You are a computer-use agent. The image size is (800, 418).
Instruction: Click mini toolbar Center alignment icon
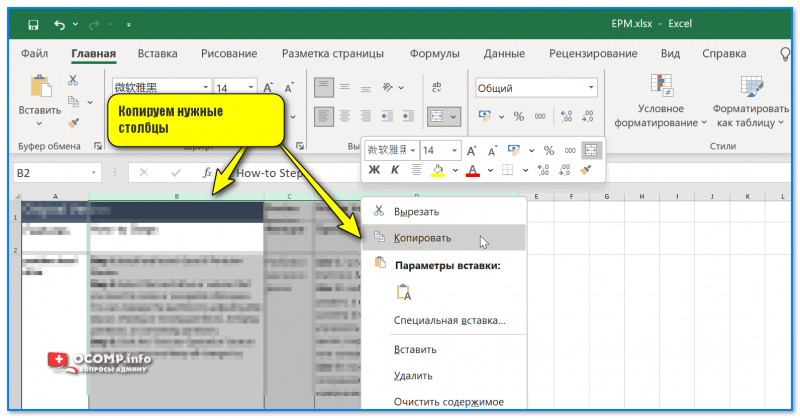(x=416, y=170)
